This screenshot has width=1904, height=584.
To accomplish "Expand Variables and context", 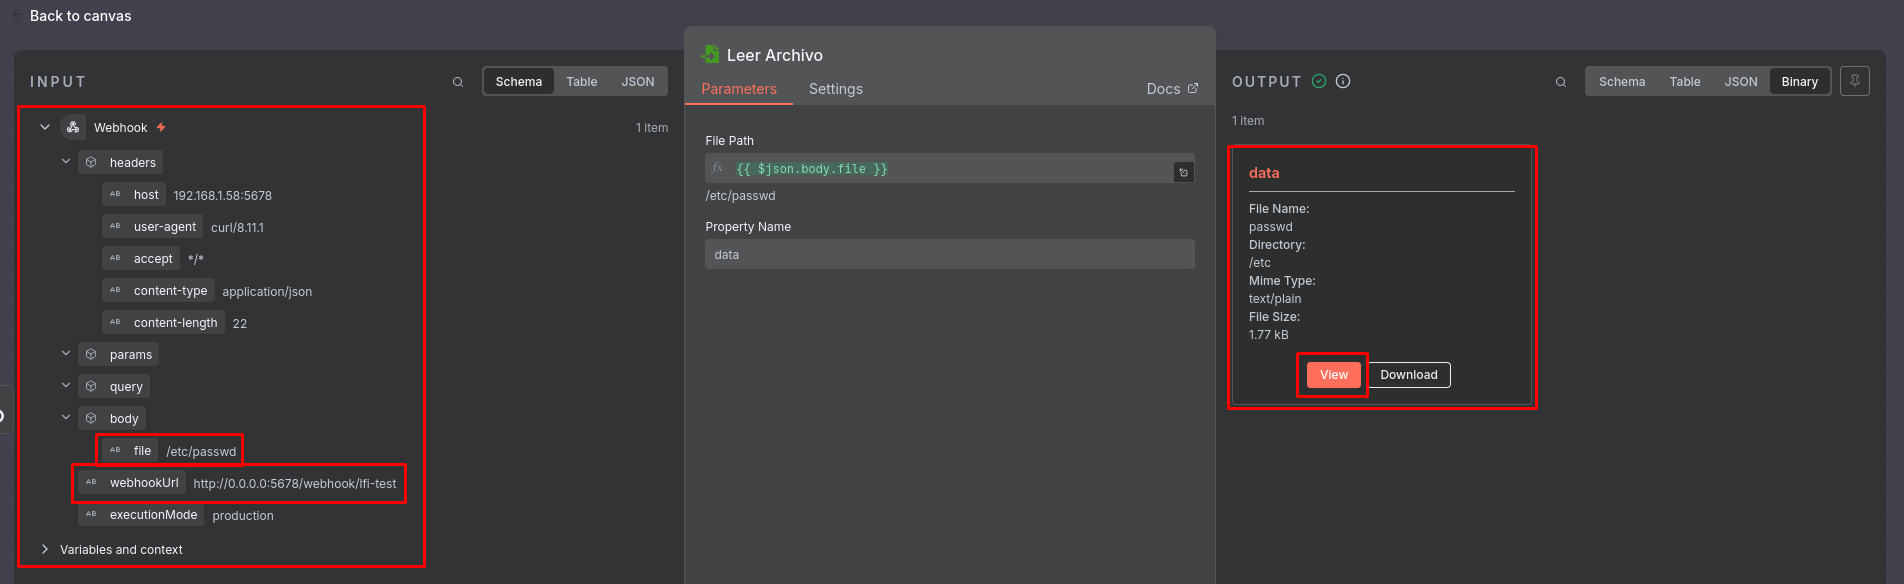I will tap(45, 549).
